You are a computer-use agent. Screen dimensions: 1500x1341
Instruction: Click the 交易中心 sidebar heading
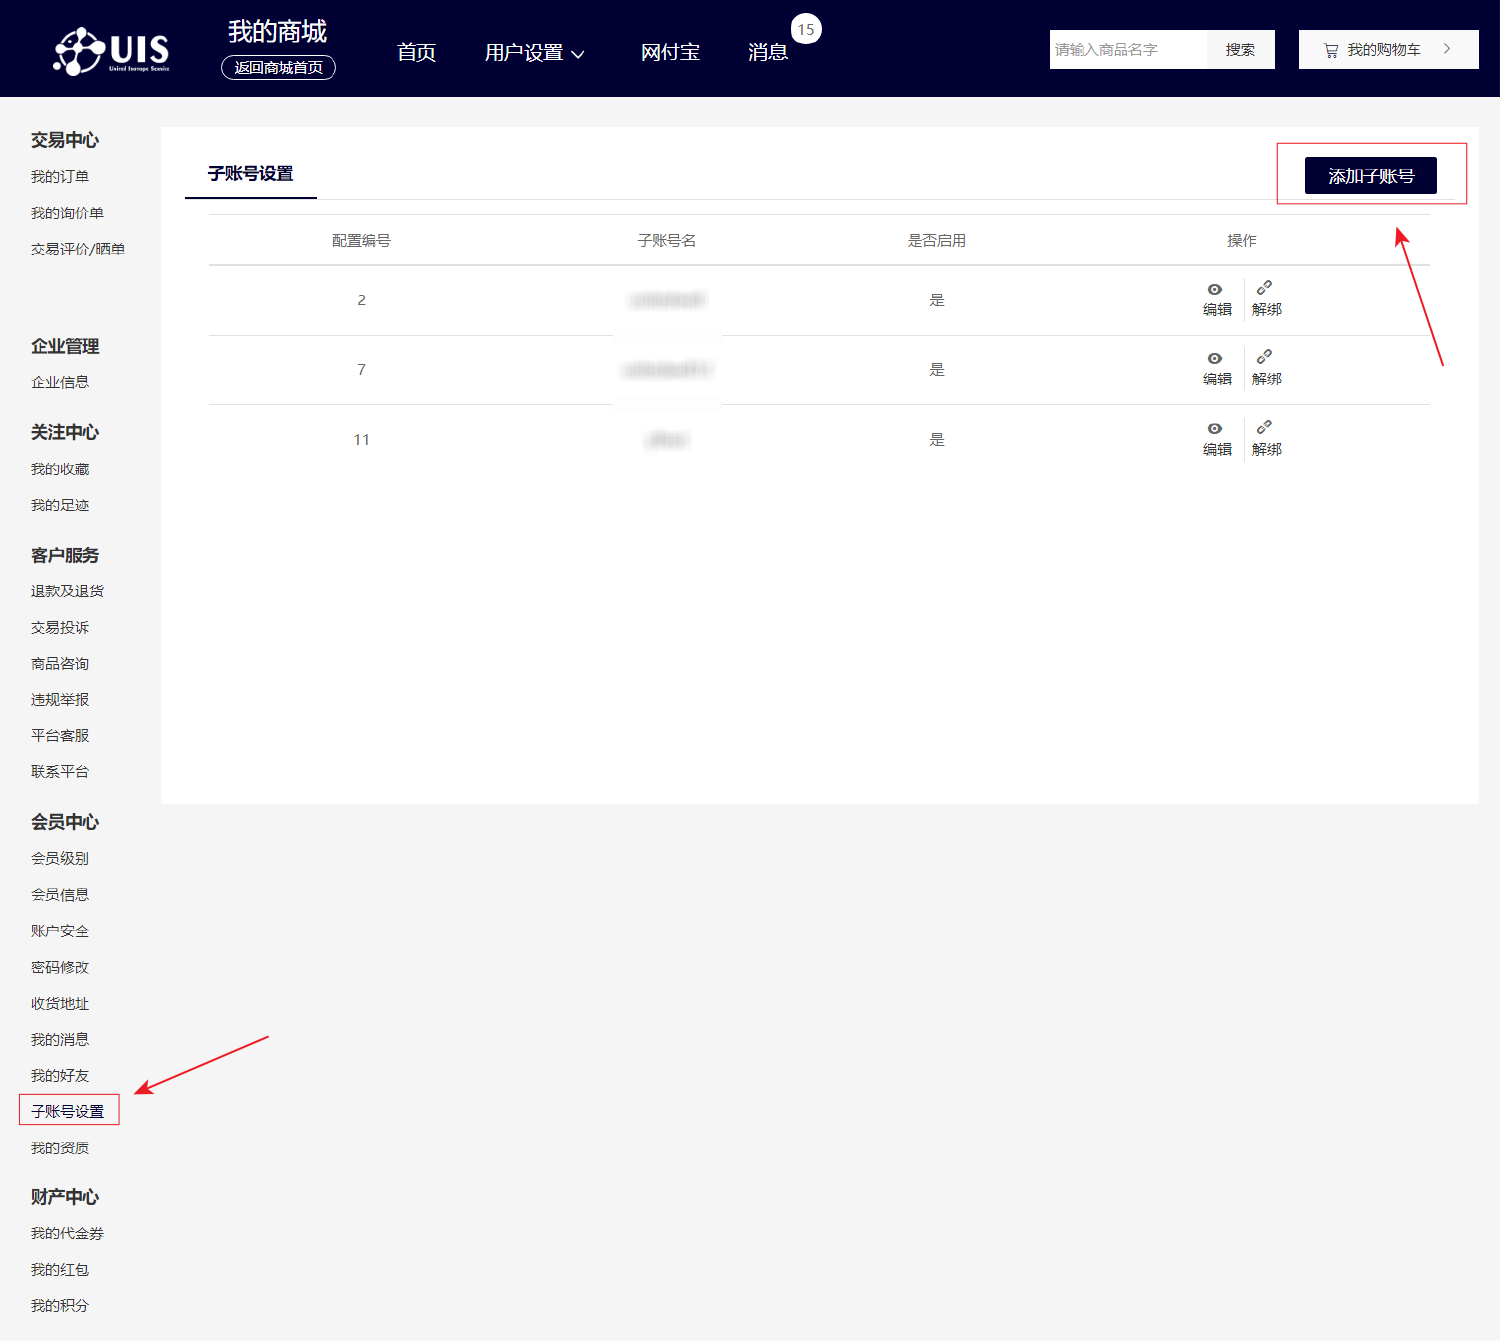[65, 140]
